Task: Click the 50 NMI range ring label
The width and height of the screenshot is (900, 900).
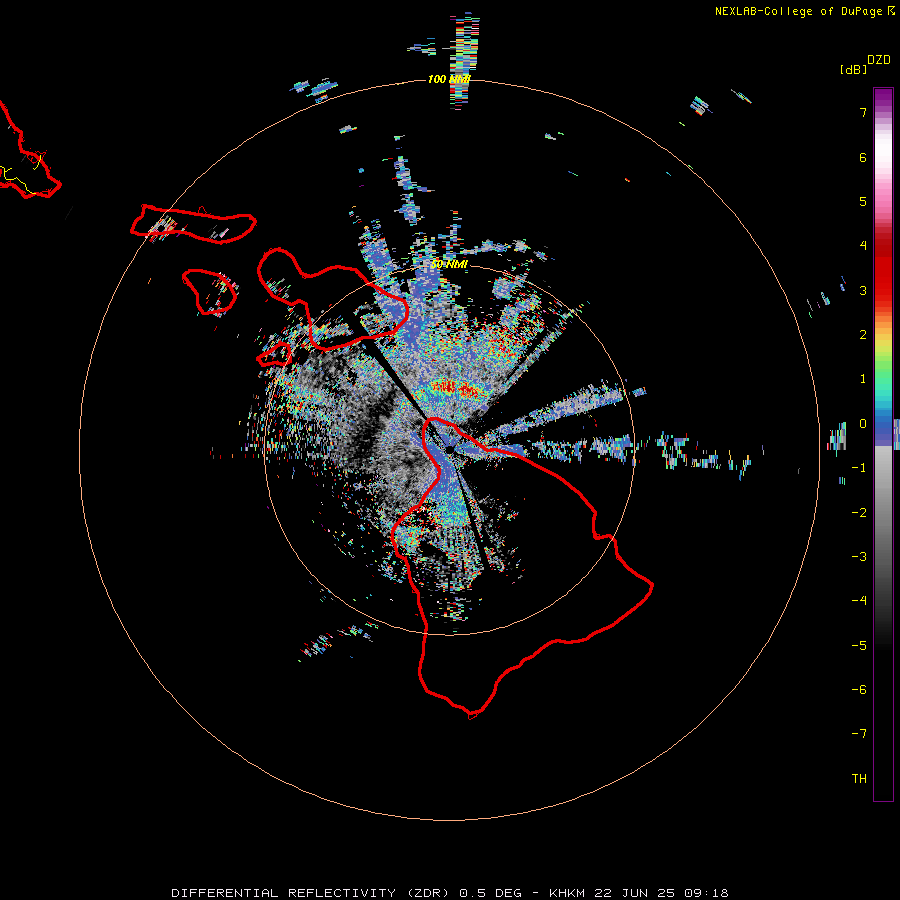Action: [x=449, y=265]
